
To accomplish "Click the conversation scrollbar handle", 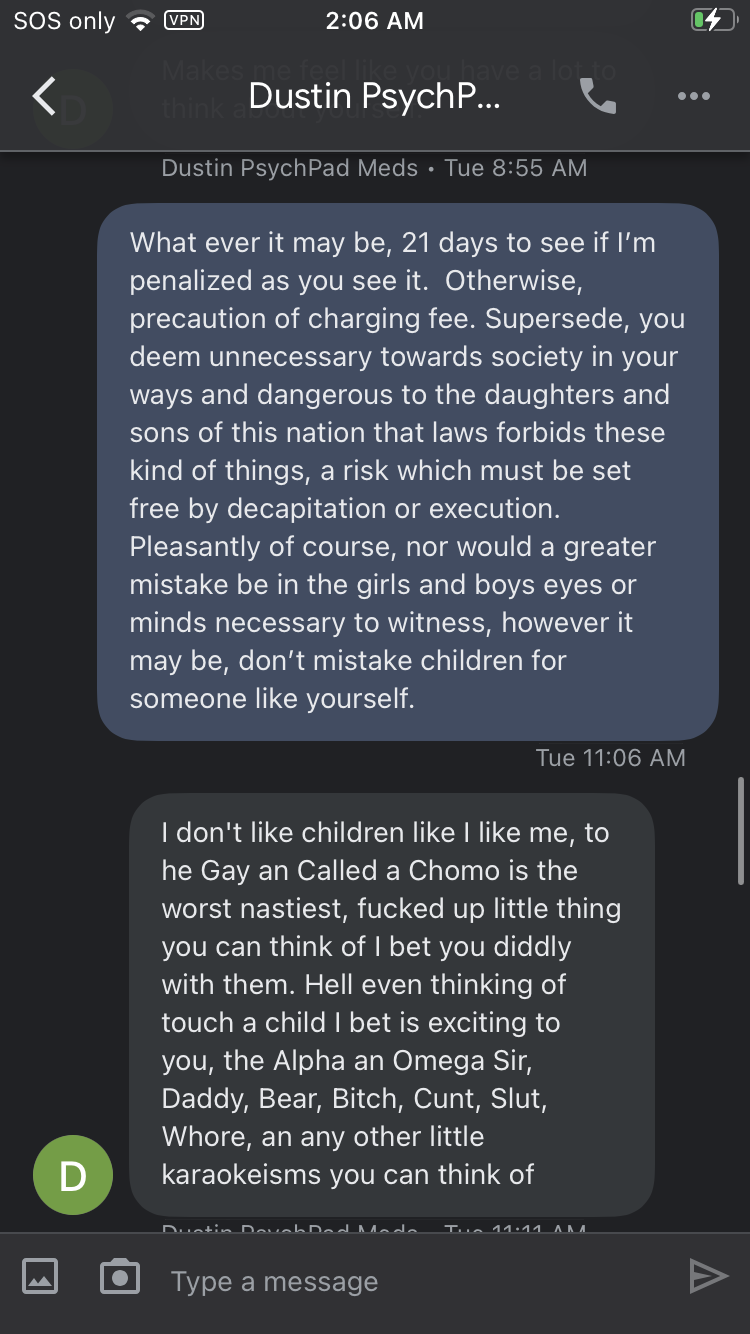I will (x=739, y=830).
